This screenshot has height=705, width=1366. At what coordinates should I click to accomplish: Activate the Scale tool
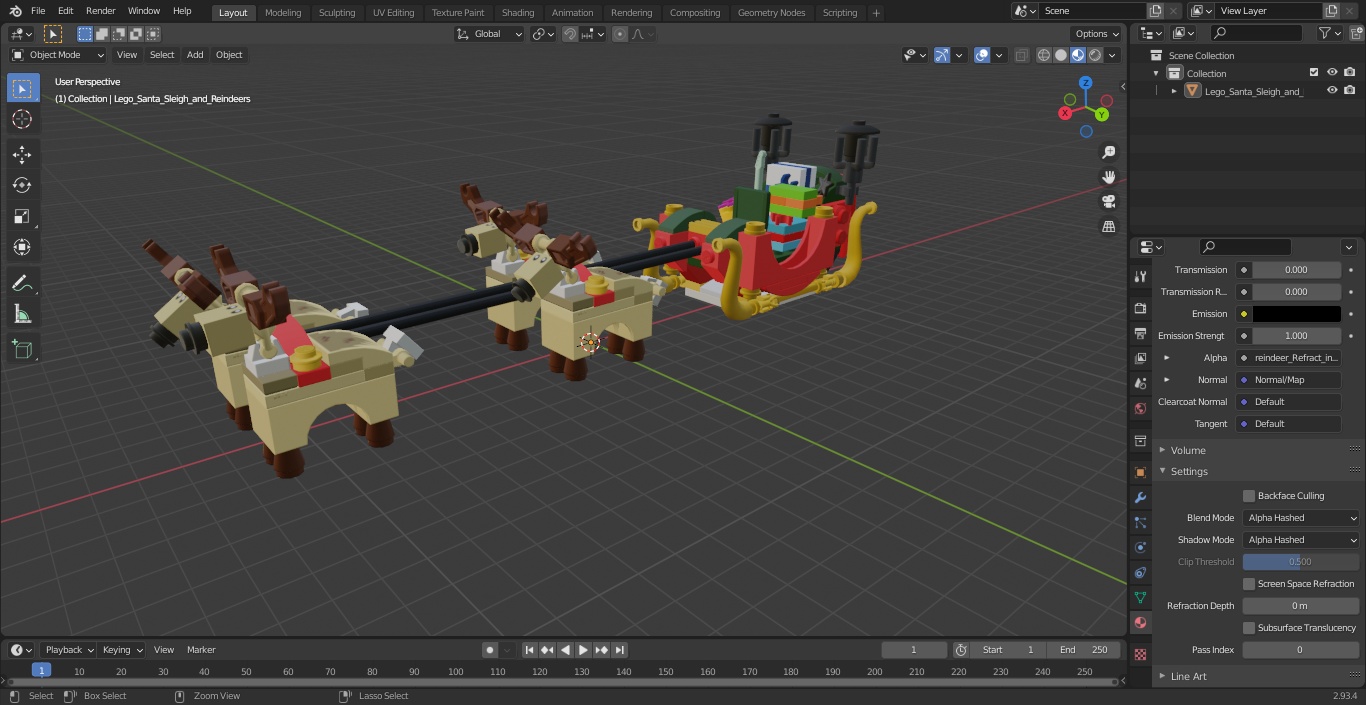[22, 216]
